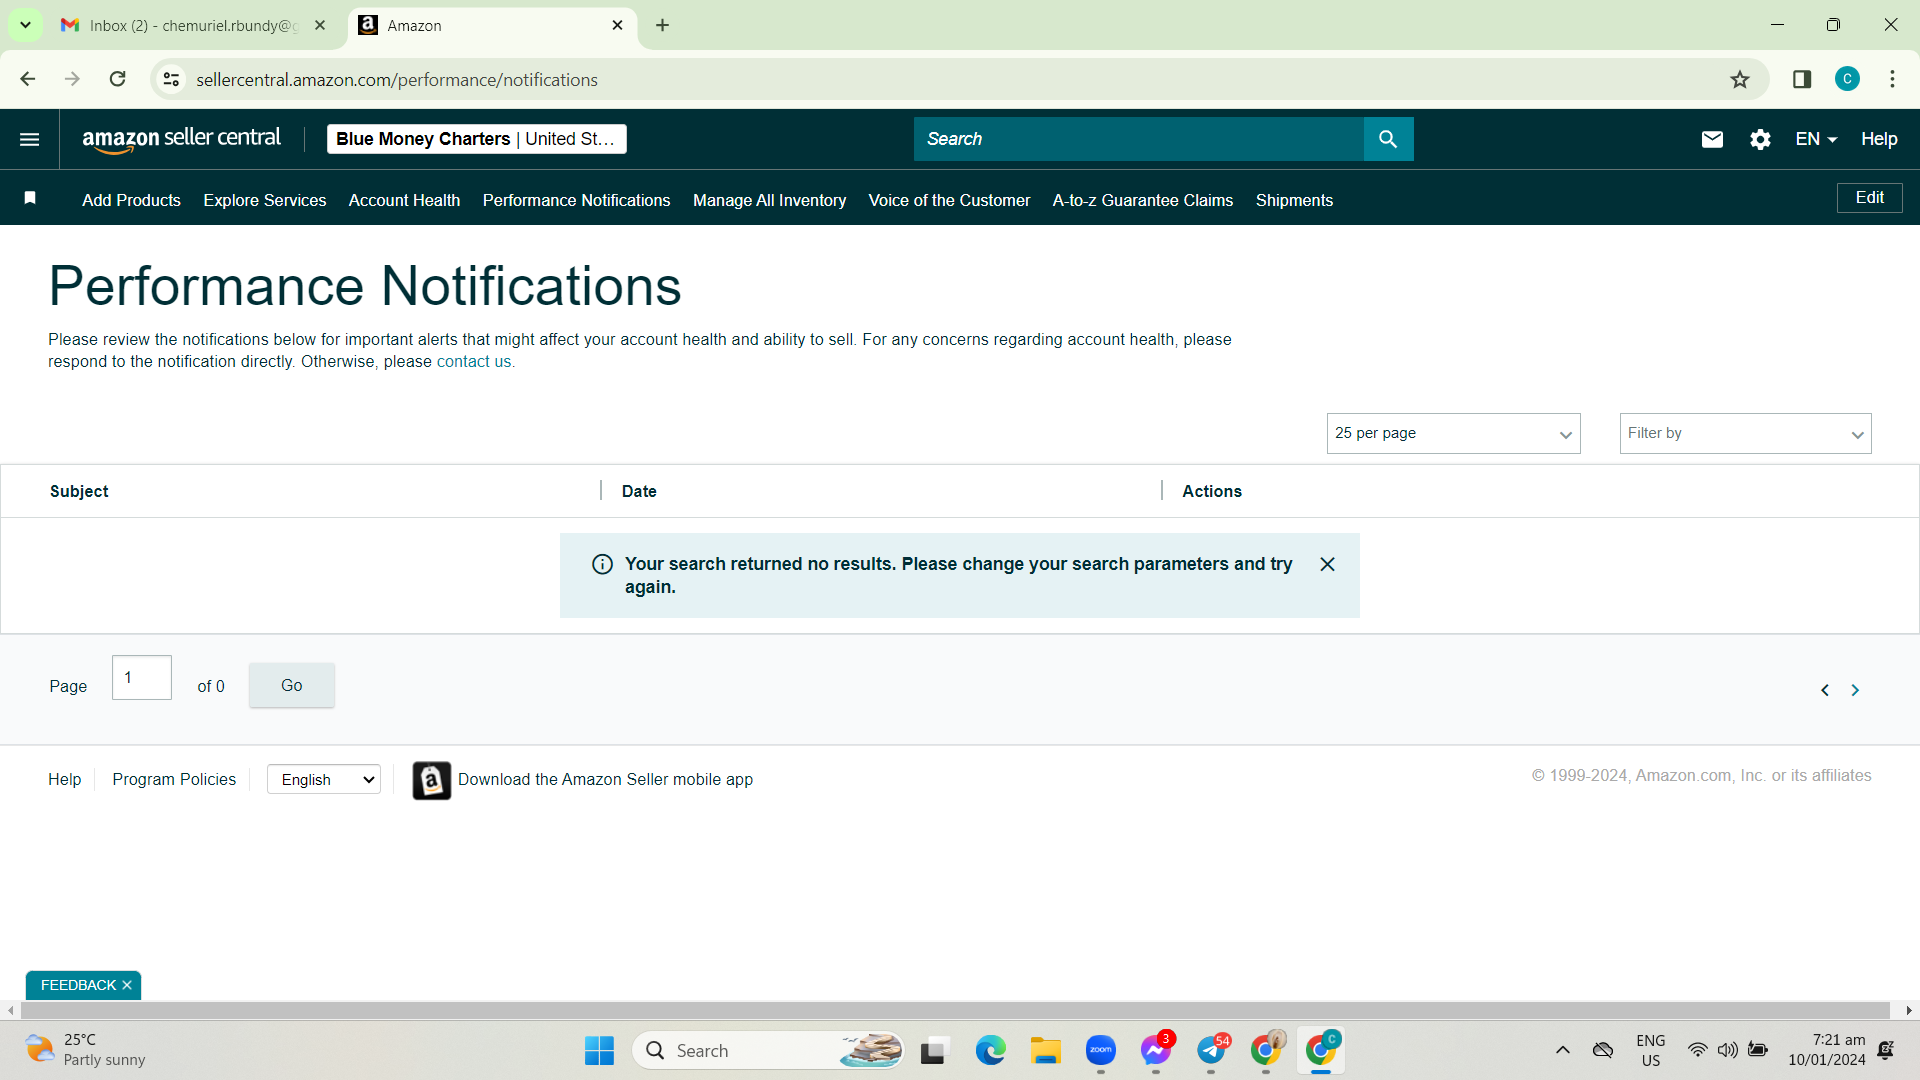
Task: Open Chrome side panel
Action: click(x=1802, y=79)
